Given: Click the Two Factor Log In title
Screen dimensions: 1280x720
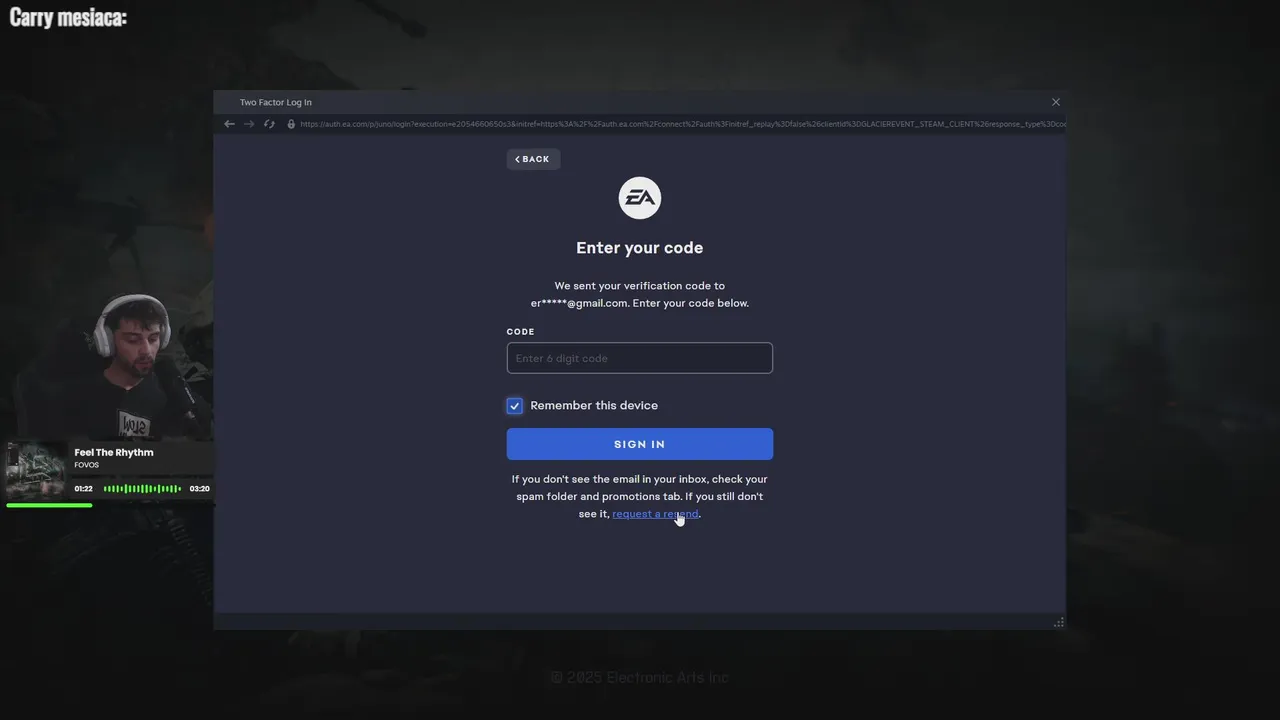Looking at the screenshot, I should tap(276, 102).
